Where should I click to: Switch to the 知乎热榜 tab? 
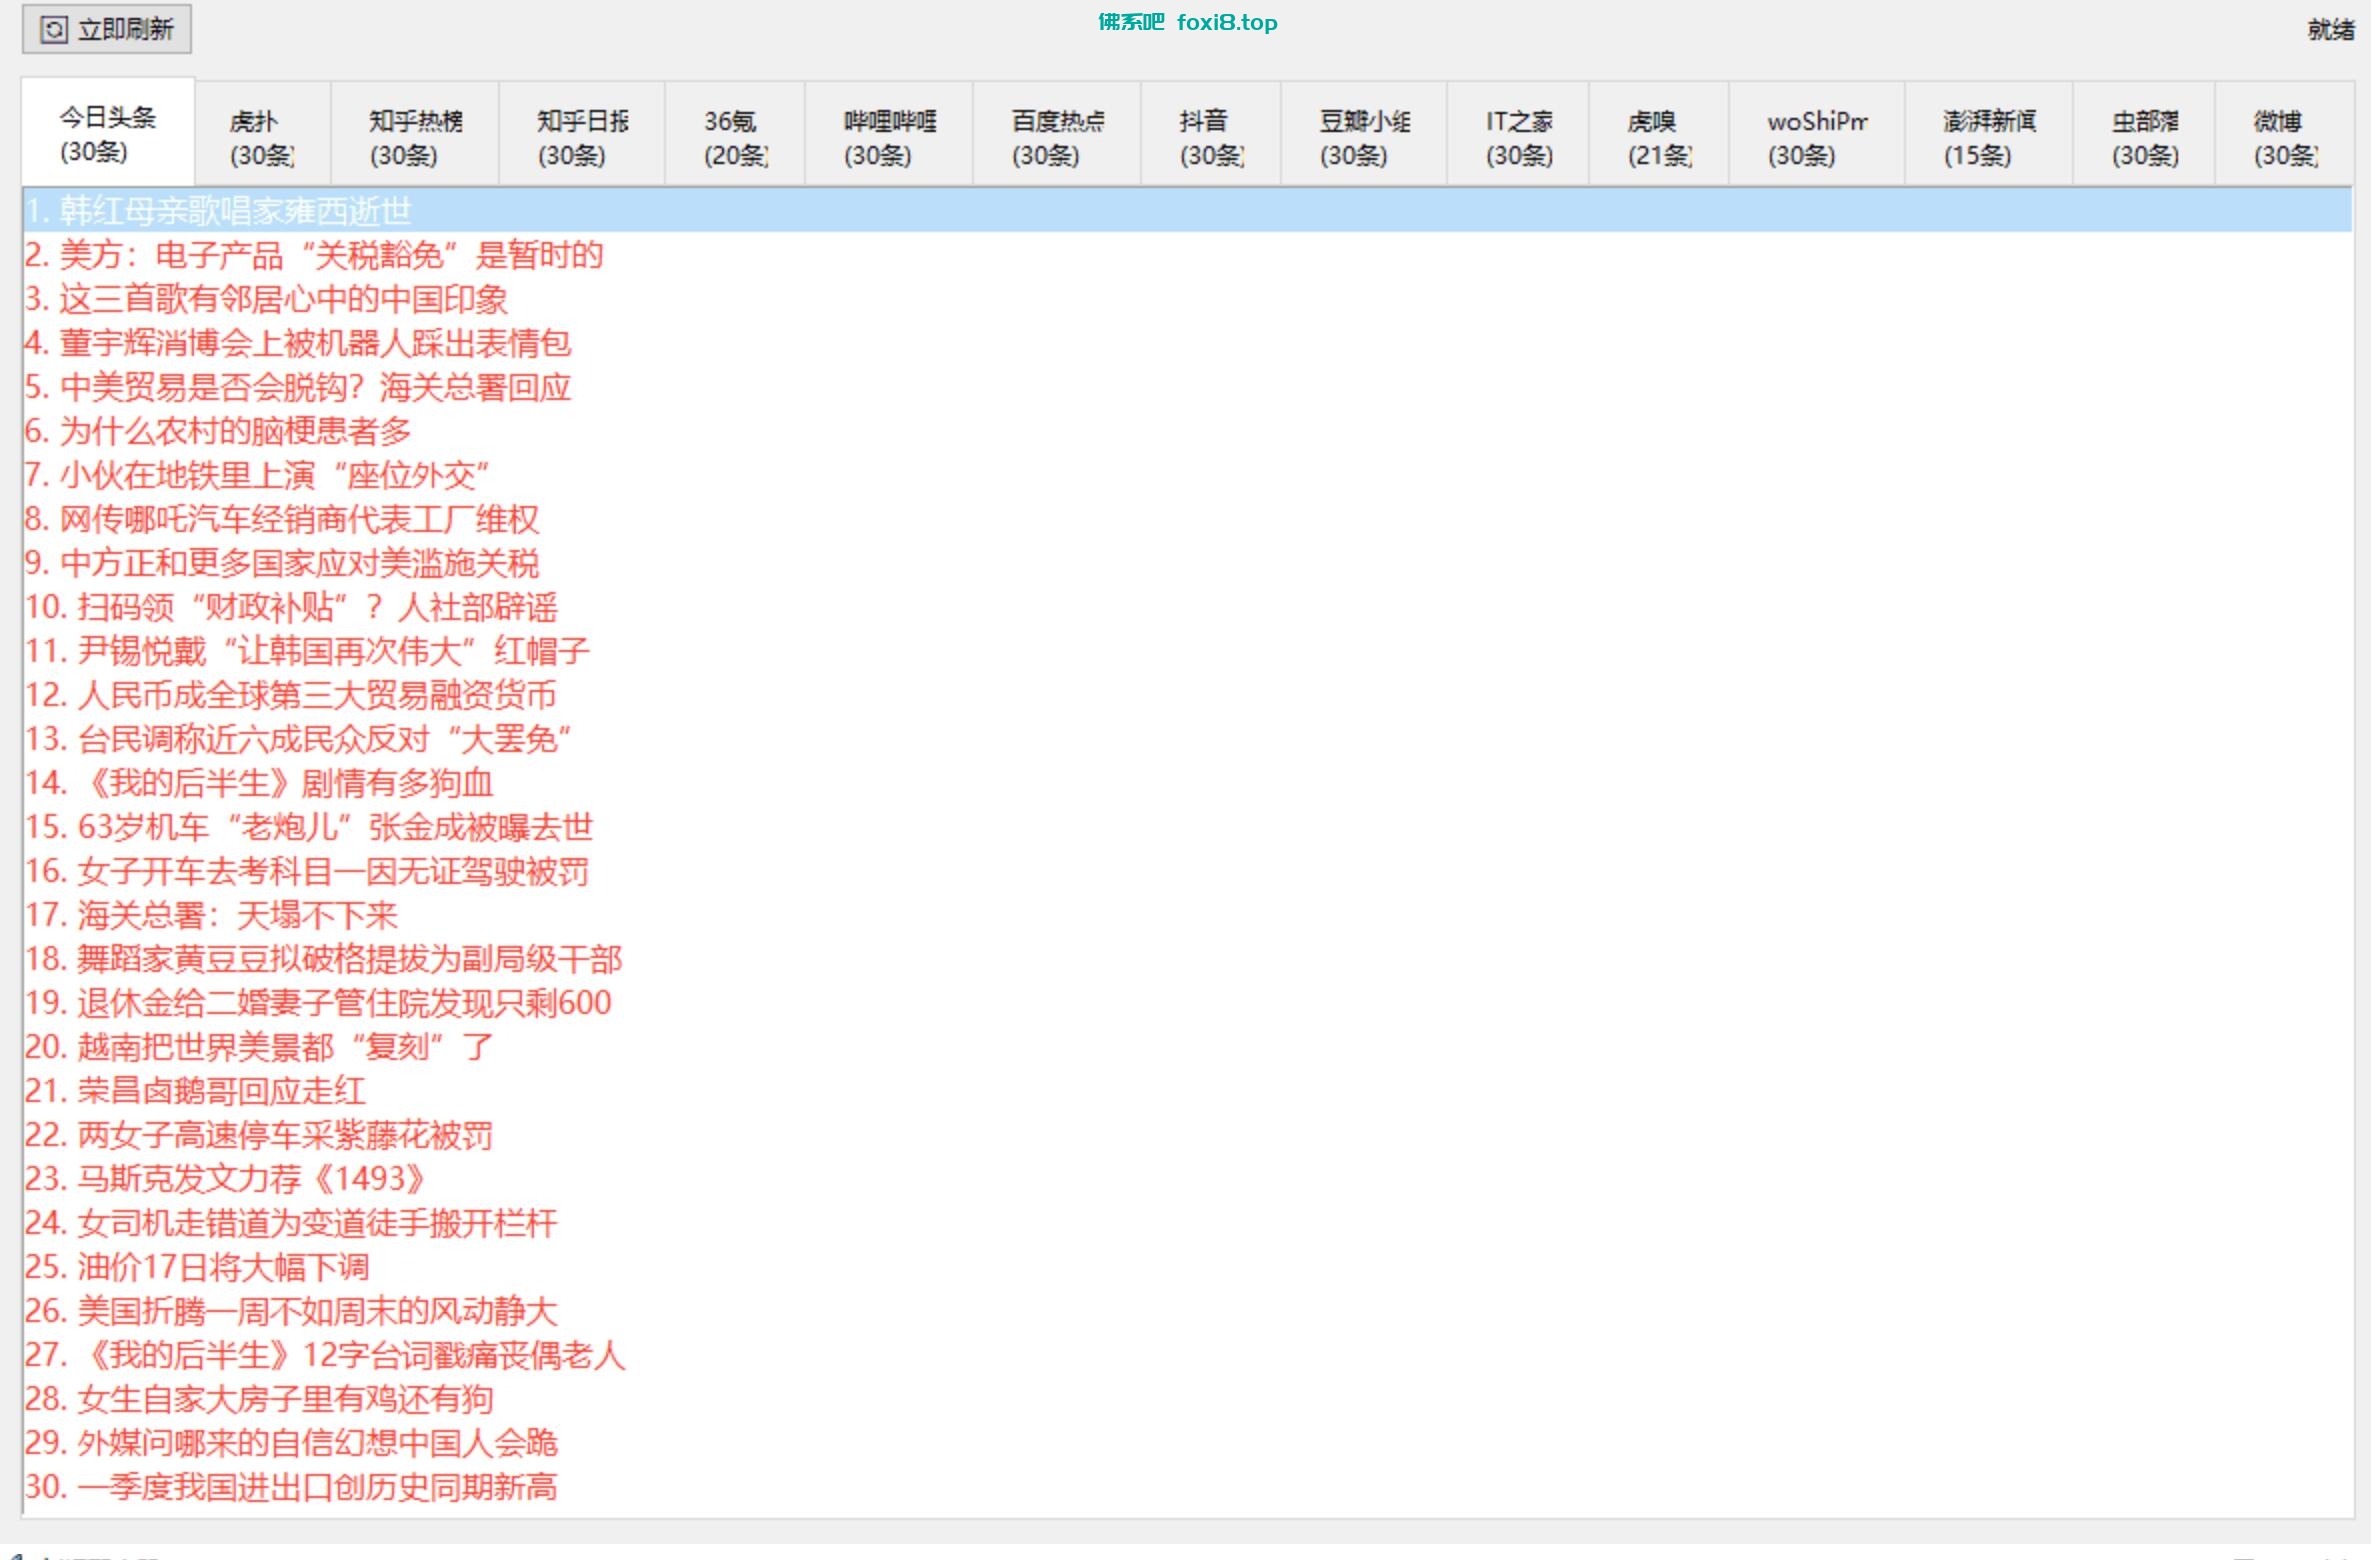pyautogui.click(x=414, y=137)
